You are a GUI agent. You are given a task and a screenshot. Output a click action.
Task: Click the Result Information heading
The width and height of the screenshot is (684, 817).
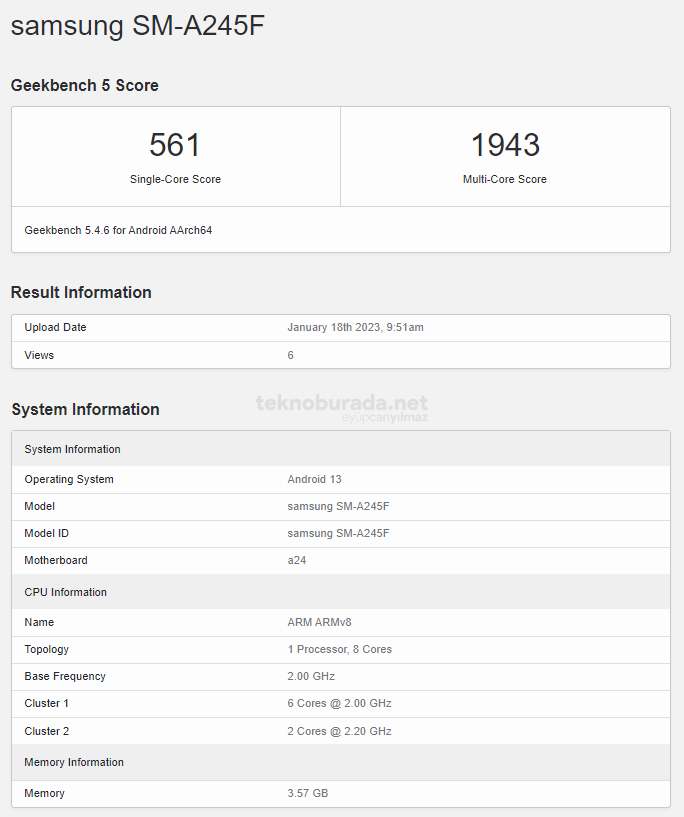click(x=81, y=292)
